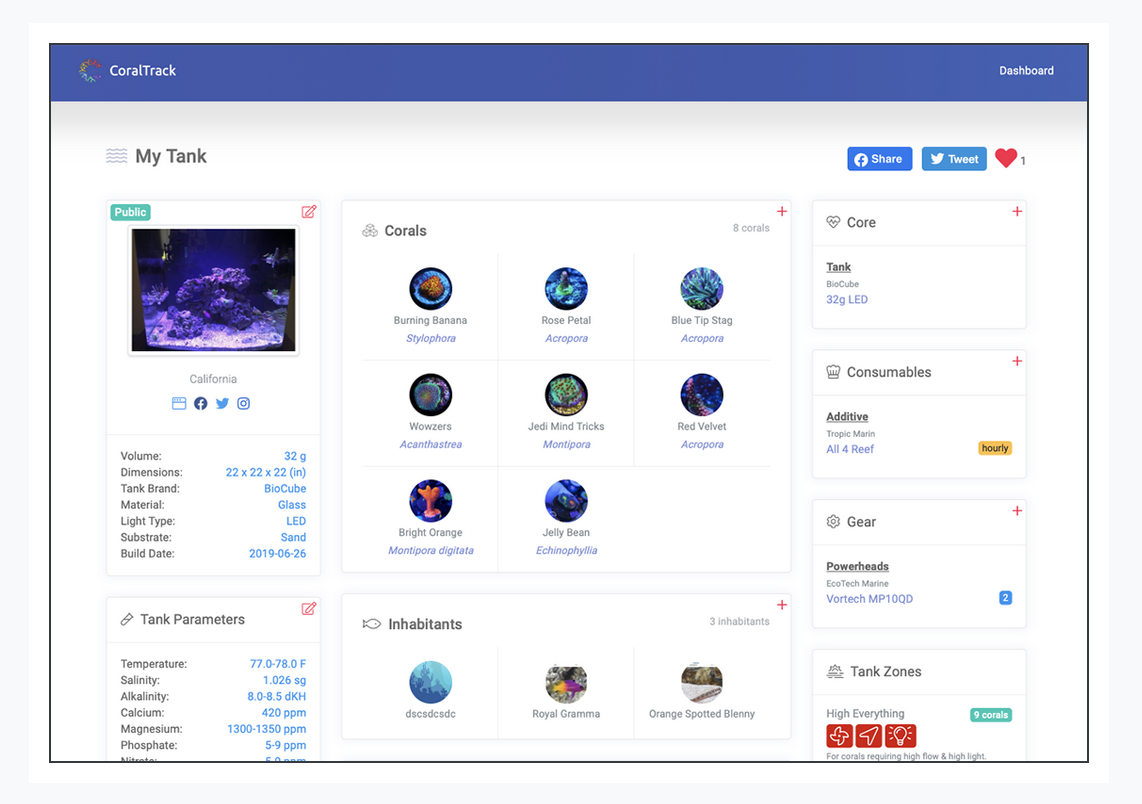
Task: Open Jelly Bean coral image
Action: [566, 501]
